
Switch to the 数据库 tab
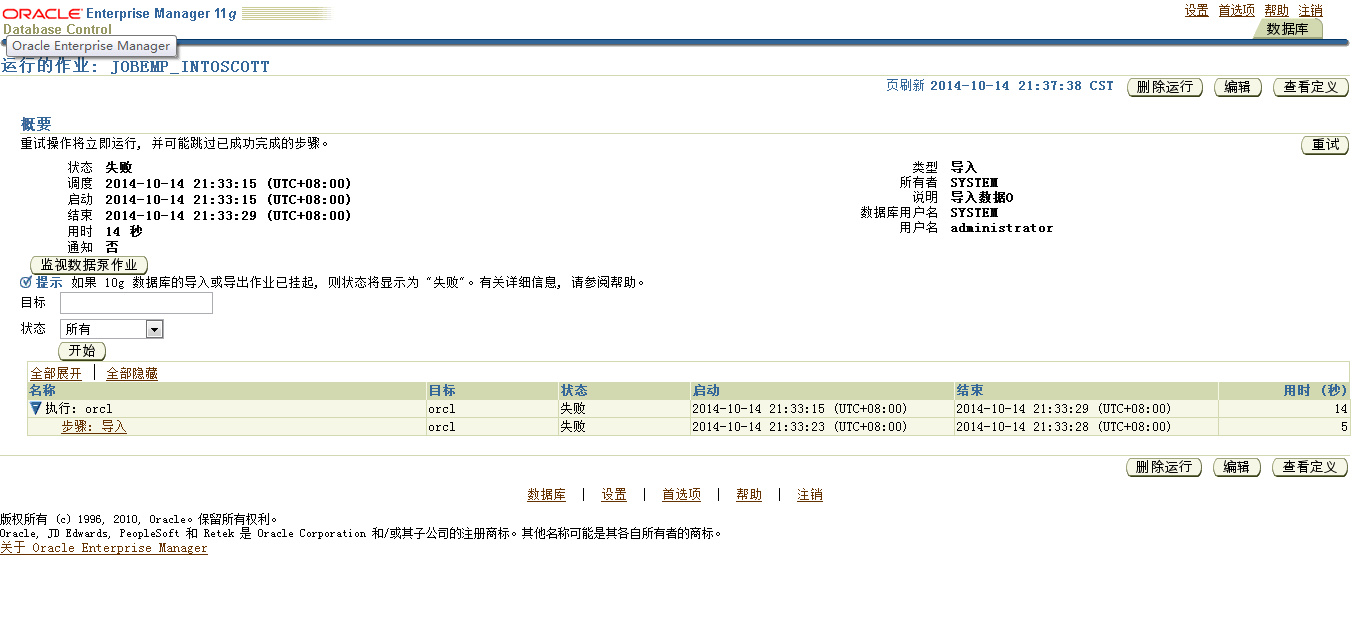1287,29
